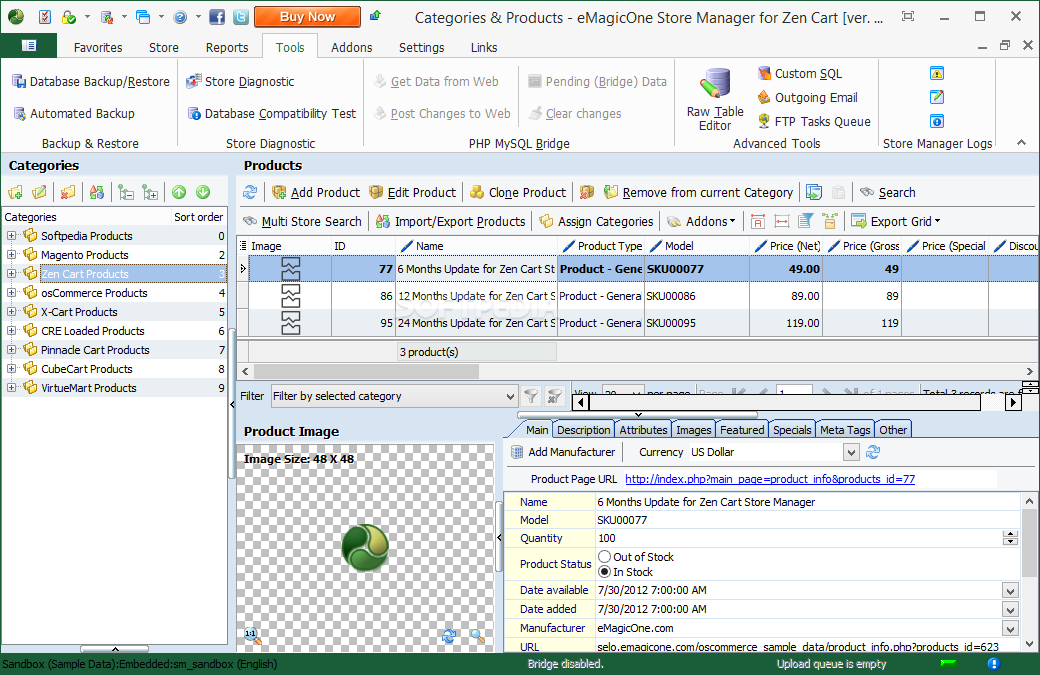Screen dimensions: 1040x675
Task: Click the green upload arrow icon near Buy Now
Action: point(375,15)
